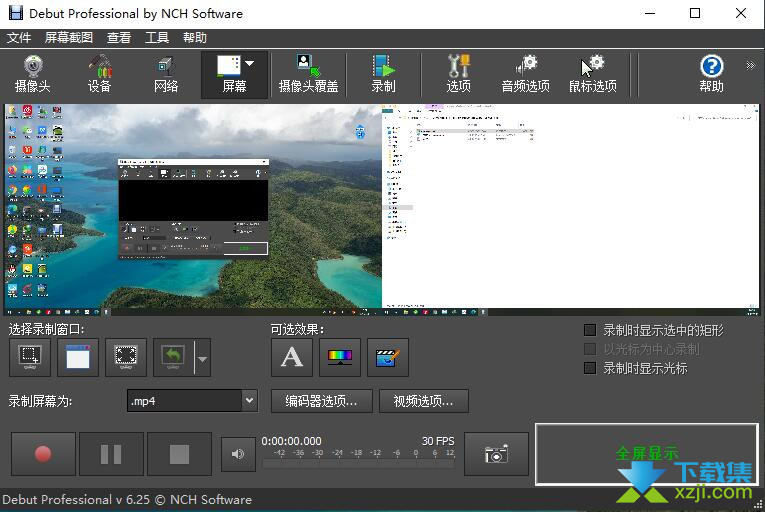Viewport: 765px width, 512px height.
Task: Open the 屏幕截图 menu
Action: (x=69, y=38)
